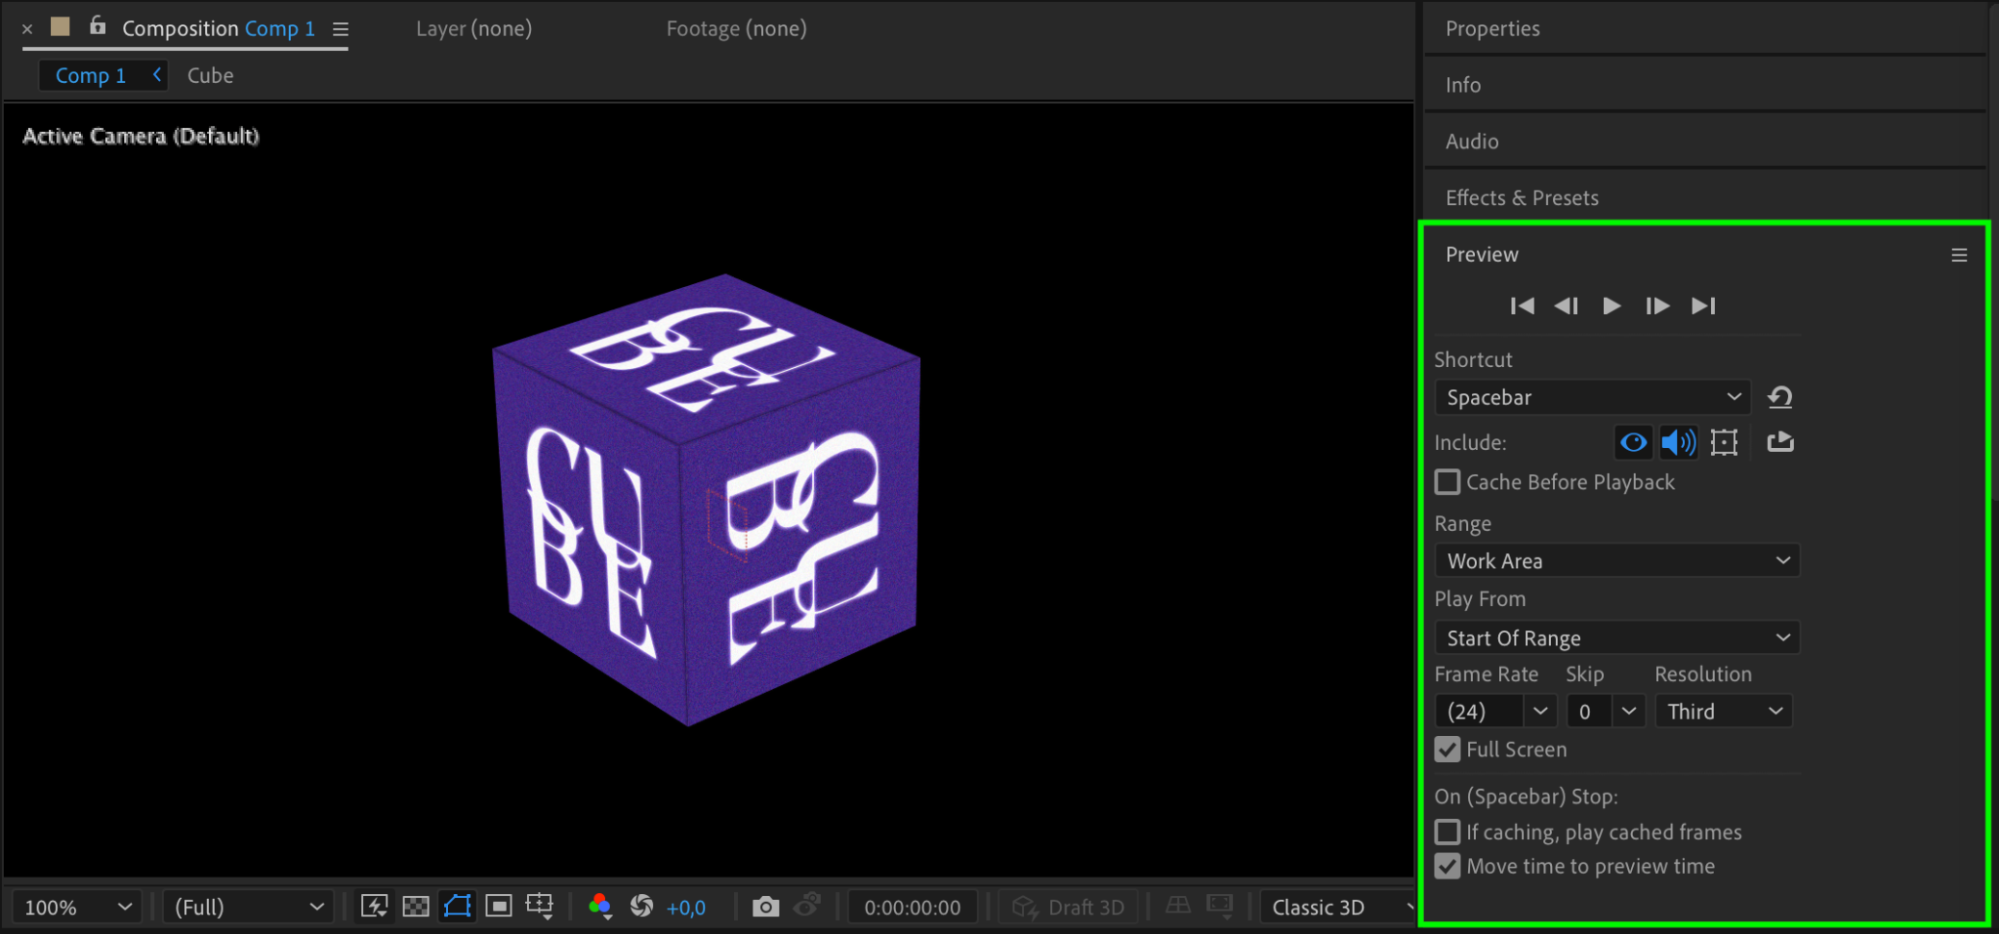Enable the Region of Interest tool
Image resolution: width=1999 pixels, height=935 pixels.
pyautogui.click(x=498, y=906)
